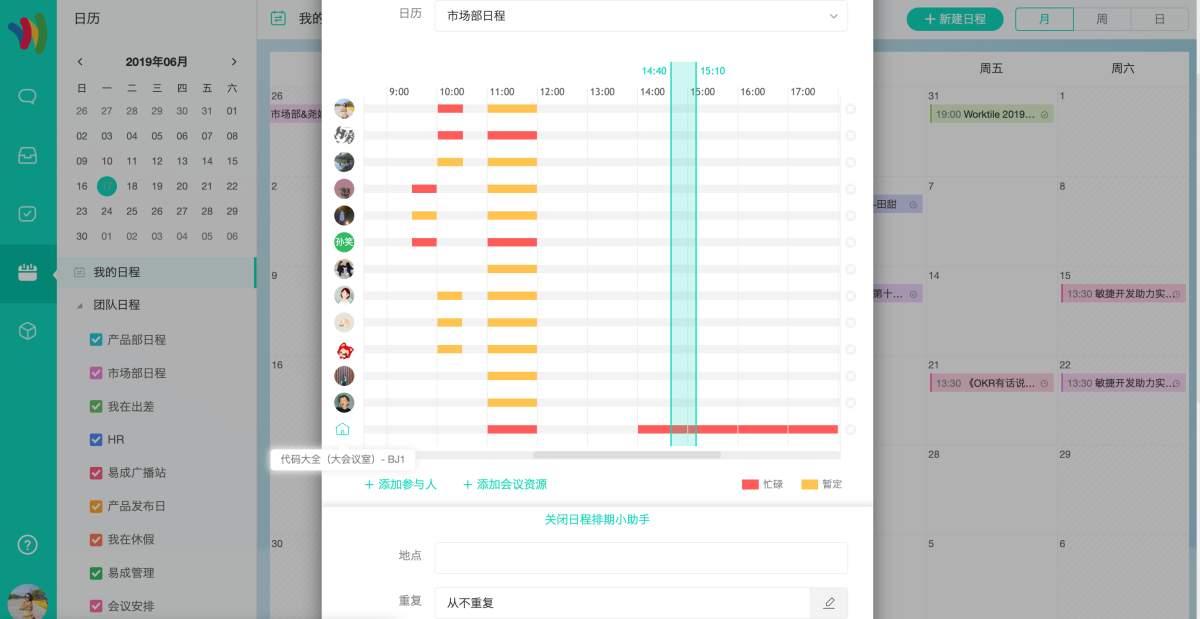Click the 添加参与人 link
1200x619 pixels.
pos(400,485)
